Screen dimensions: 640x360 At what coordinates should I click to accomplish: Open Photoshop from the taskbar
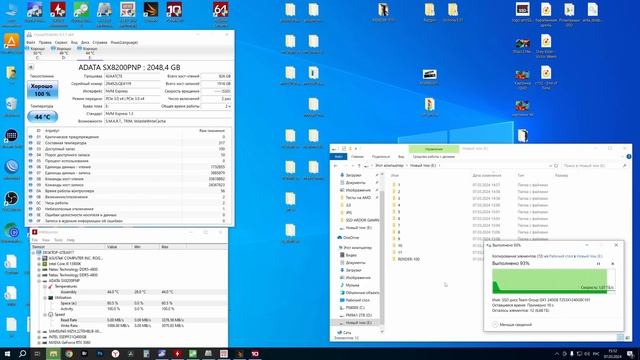point(100,353)
